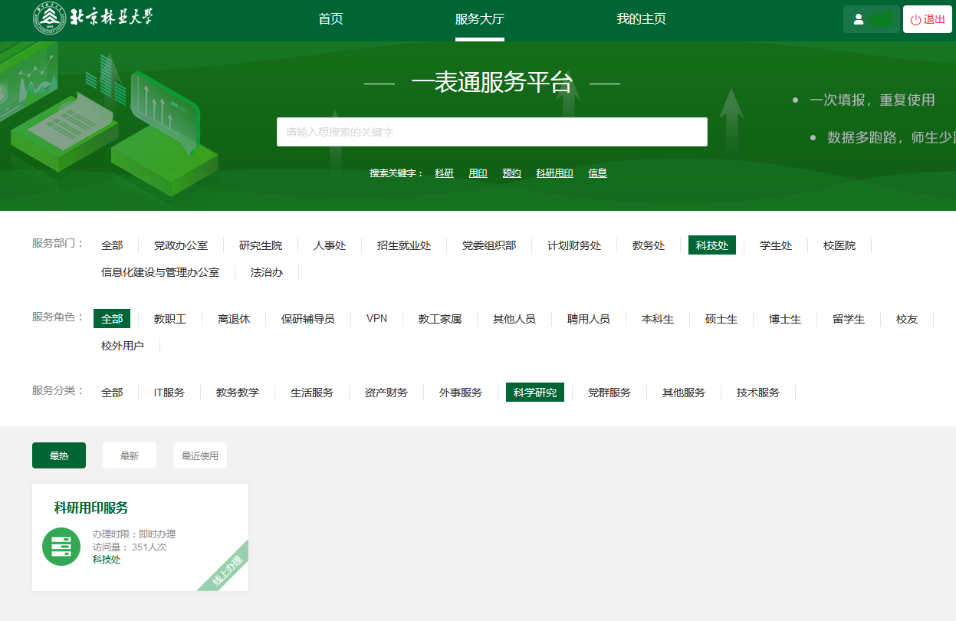This screenshot has width=956, height=621.
Task: Select the 最热 sort button
Action: (x=59, y=455)
